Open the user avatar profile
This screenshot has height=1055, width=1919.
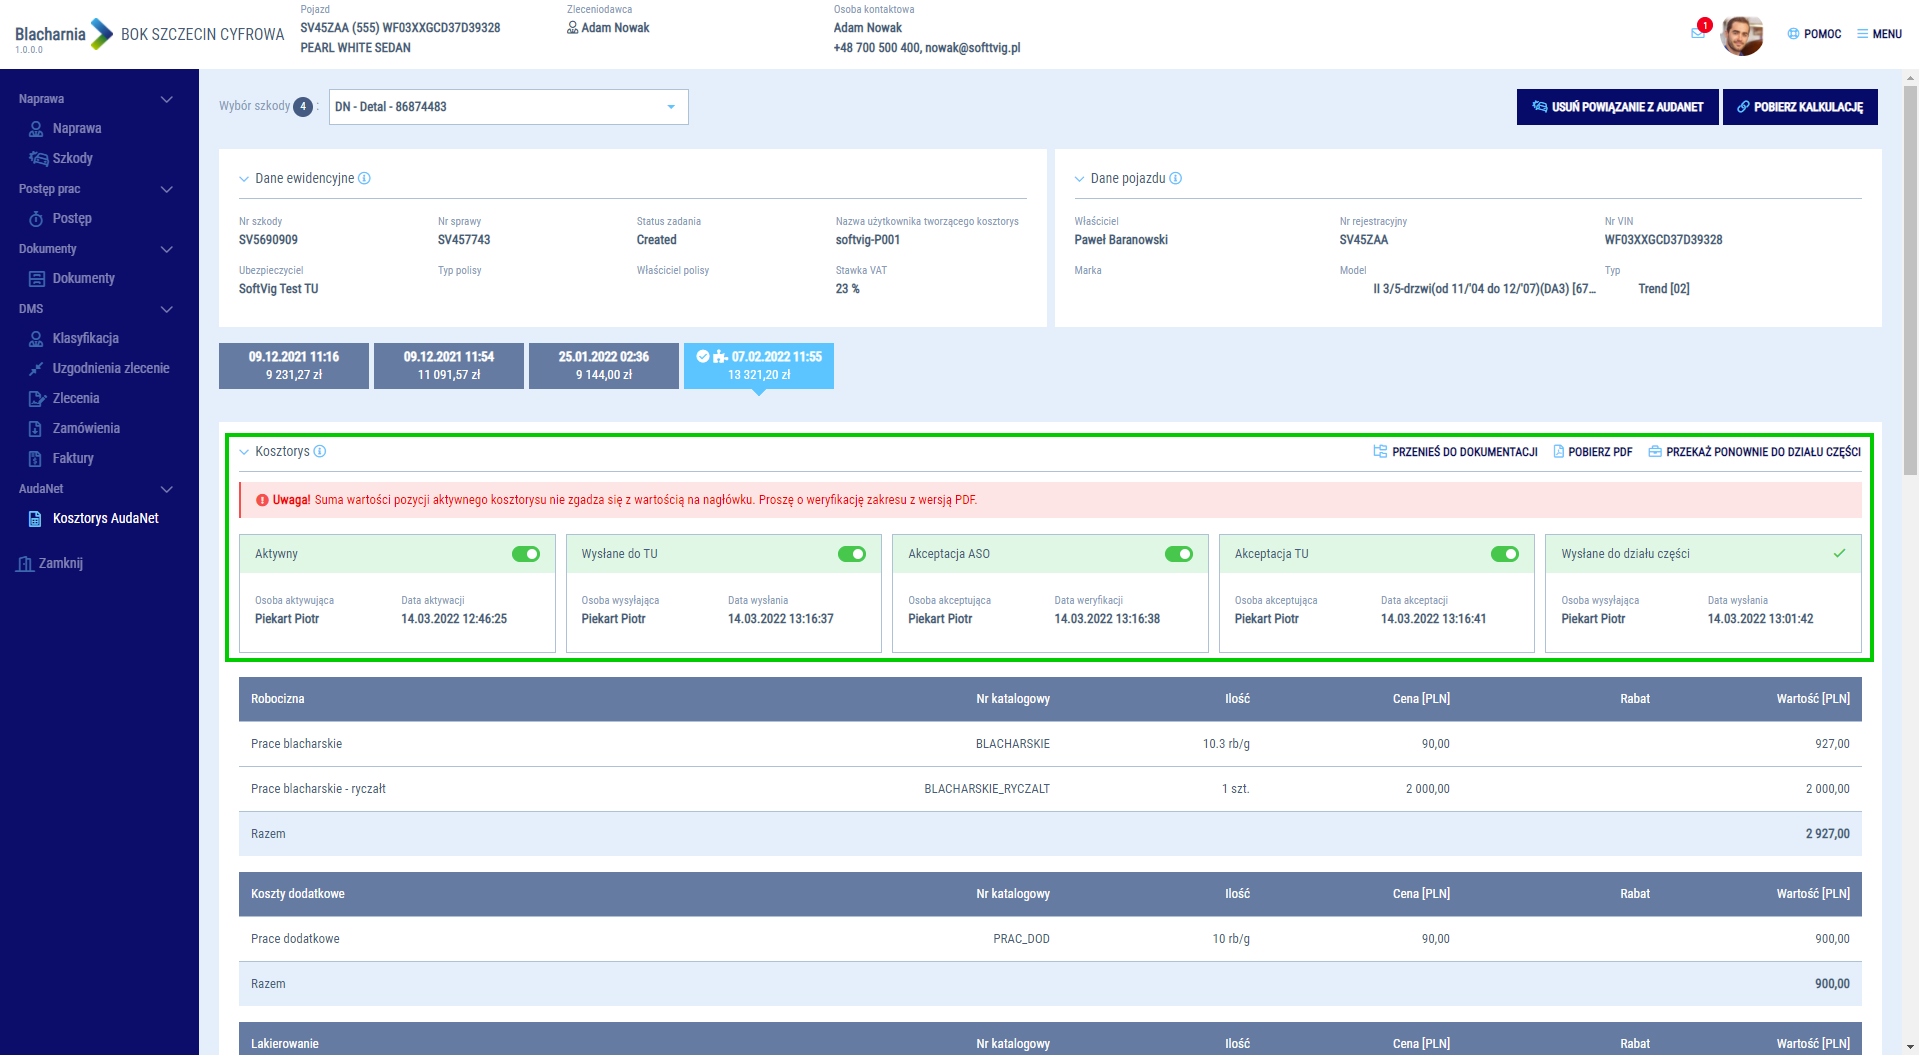(1741, 35)
